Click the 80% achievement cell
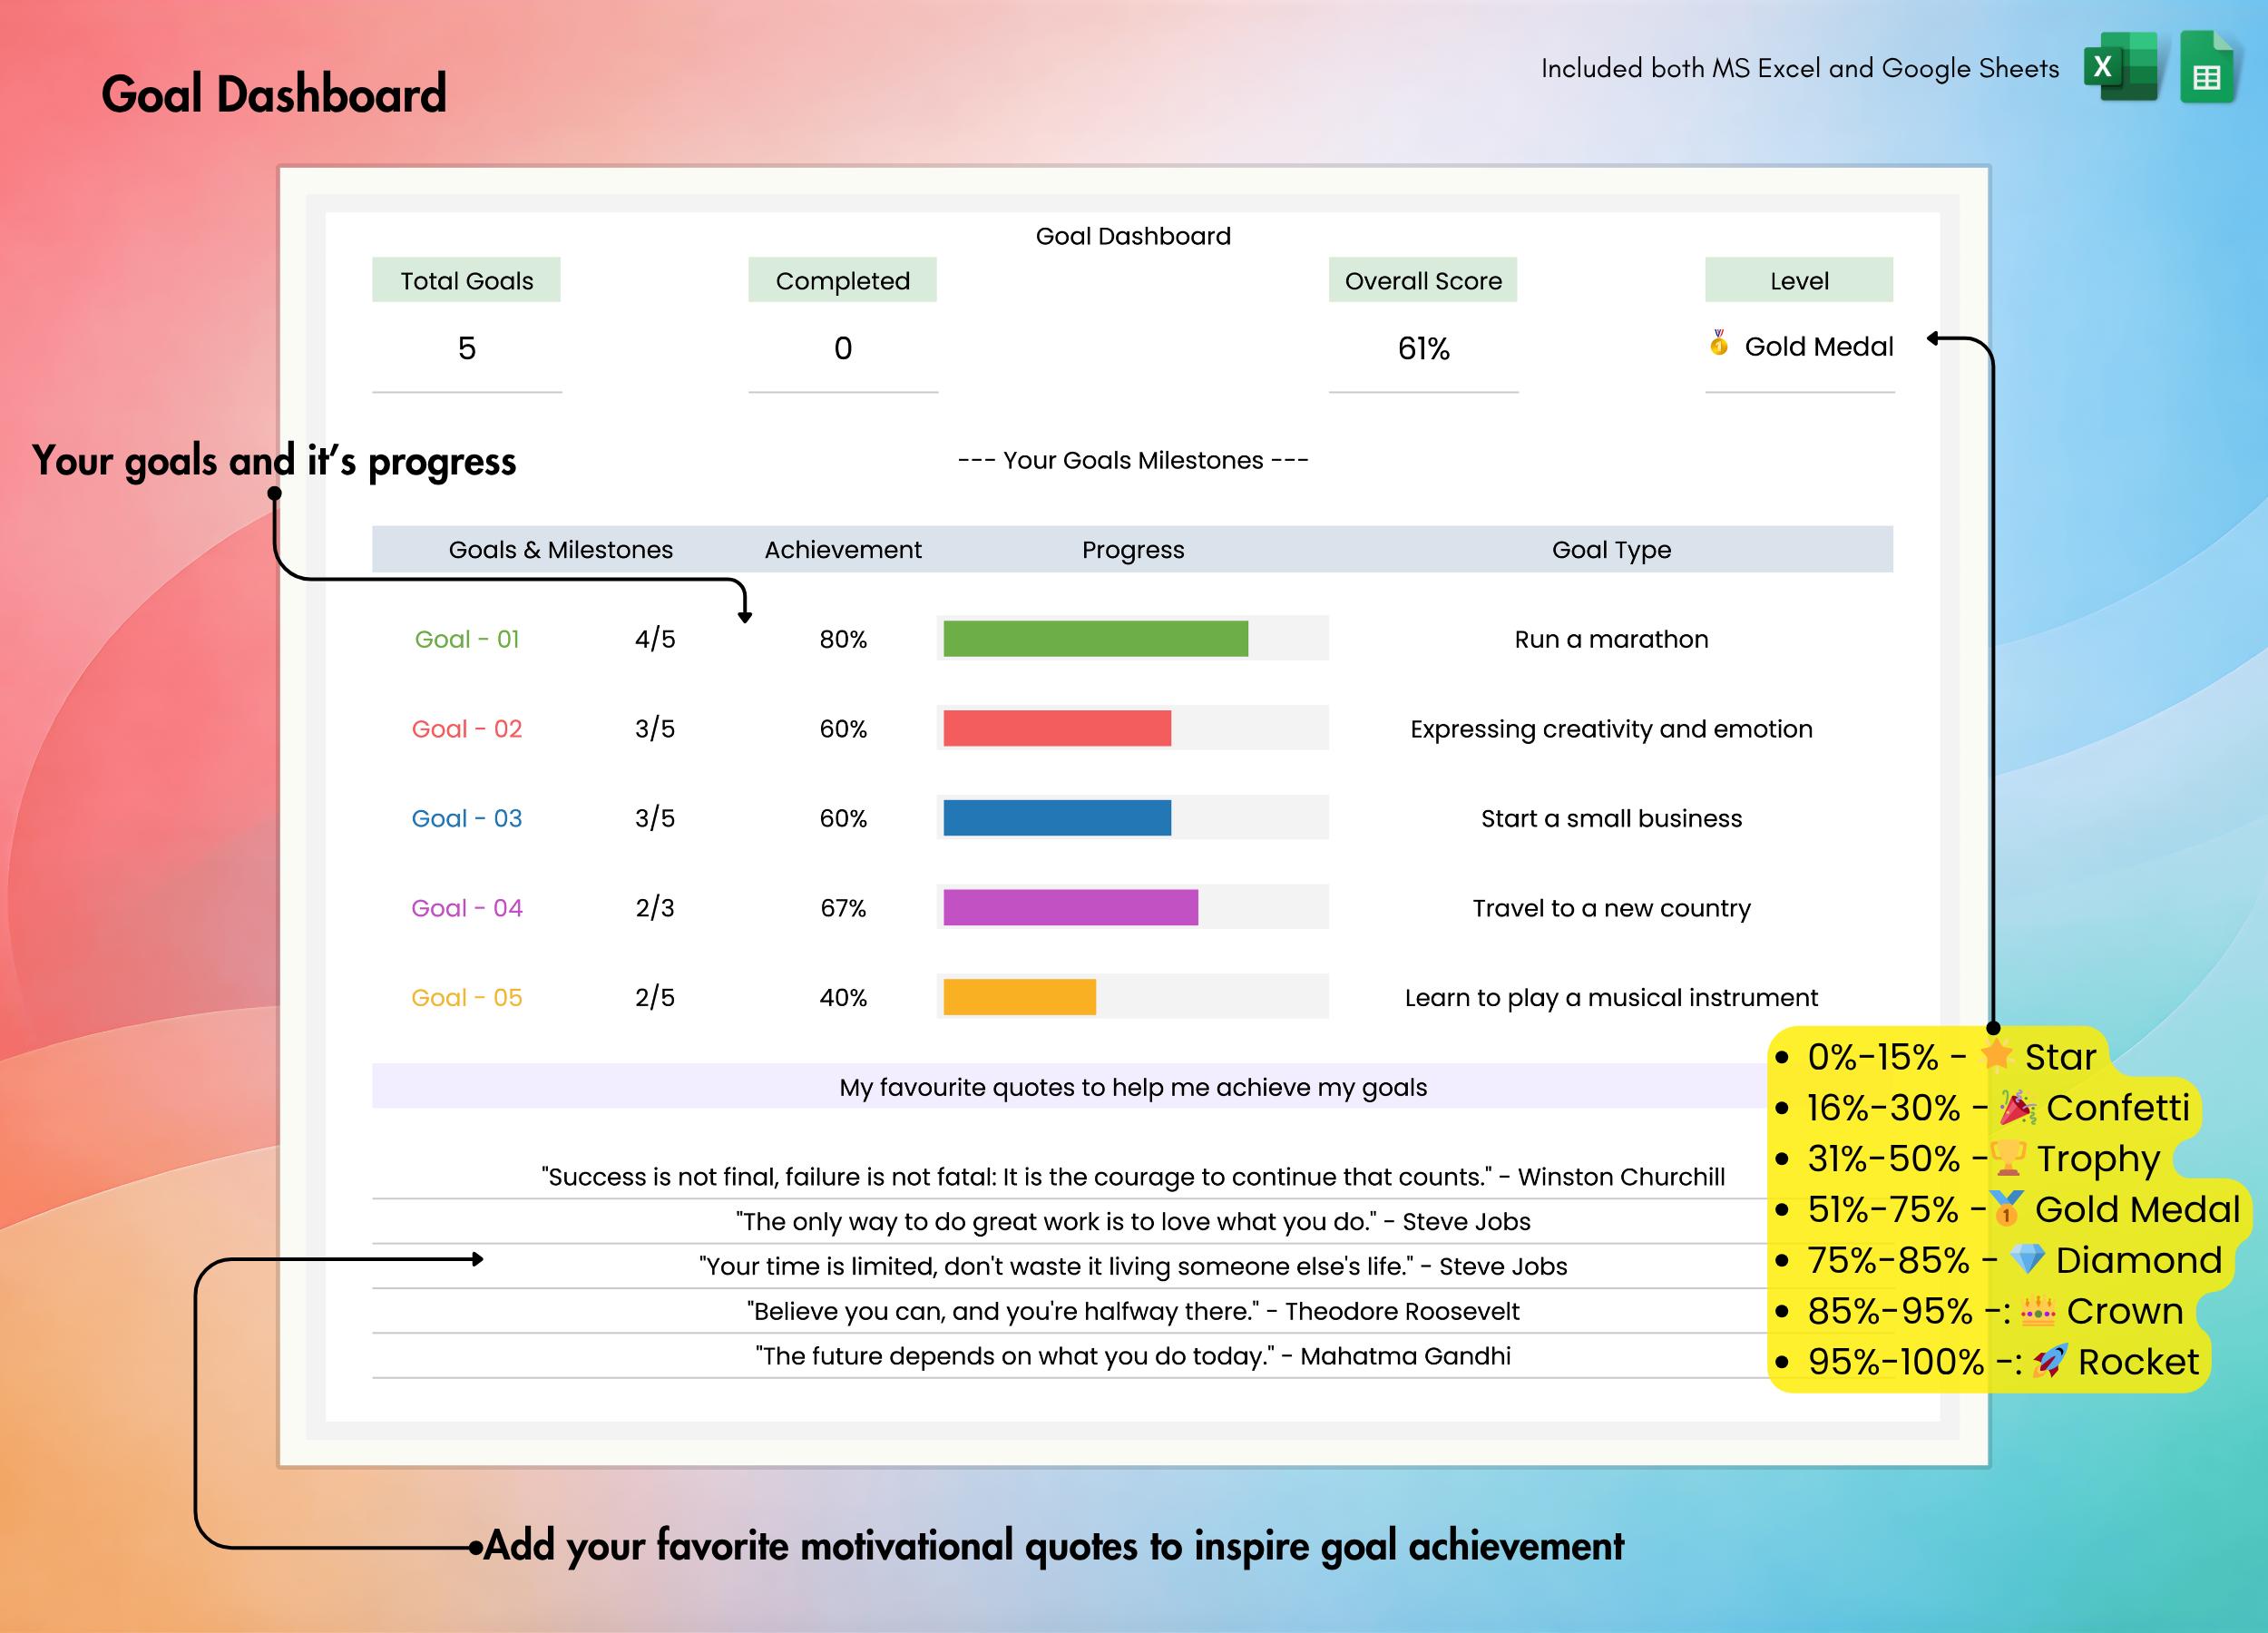 coord(843,639)
